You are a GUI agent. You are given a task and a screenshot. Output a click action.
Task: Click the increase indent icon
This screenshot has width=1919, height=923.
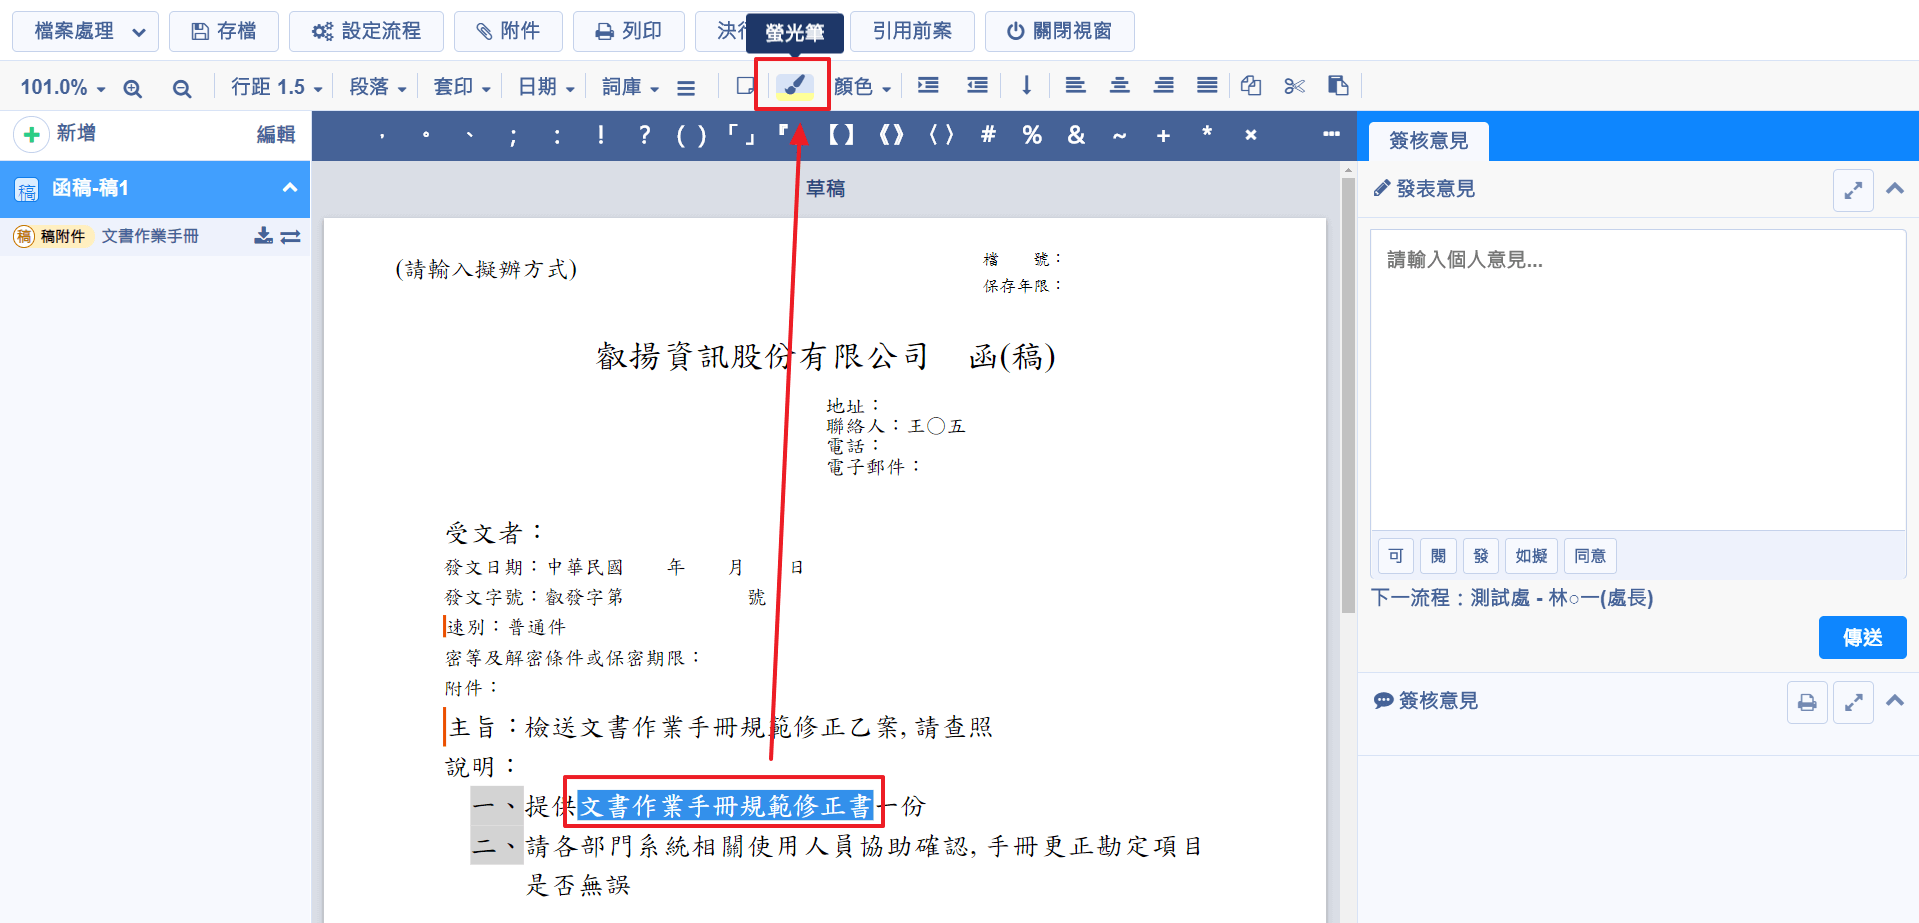928,86
